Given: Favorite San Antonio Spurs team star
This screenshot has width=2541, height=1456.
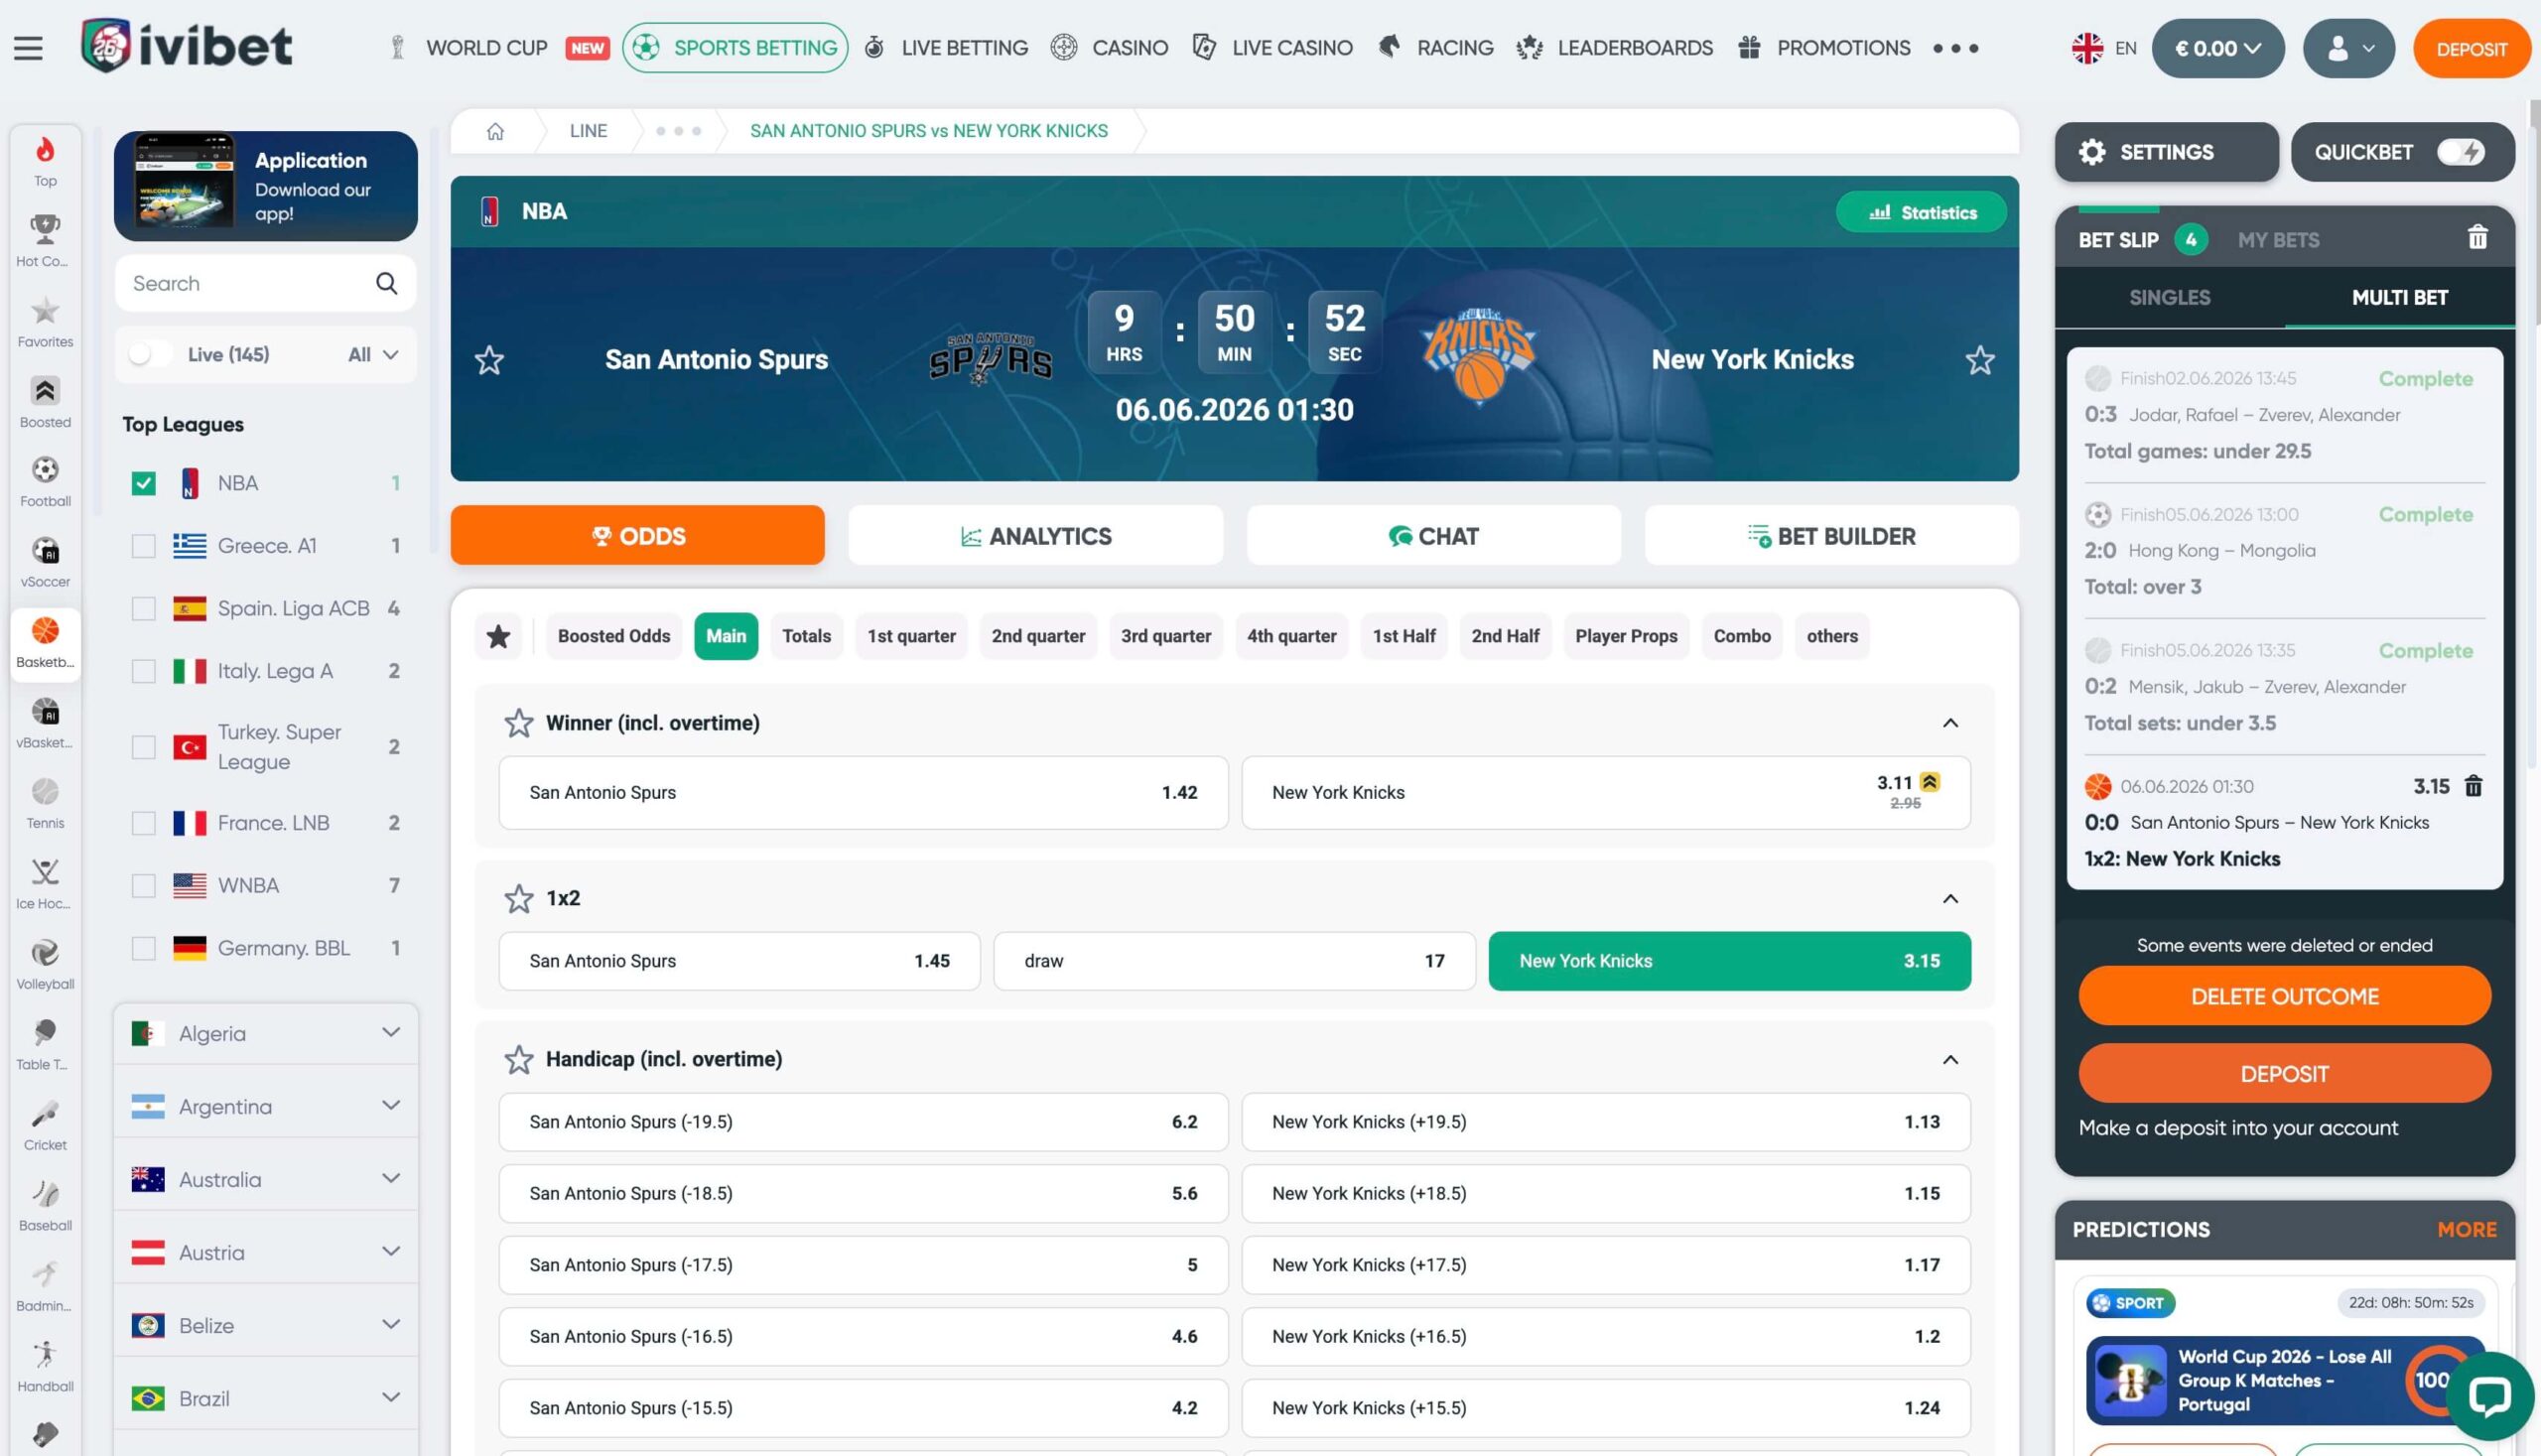Looking at the screenshot, I should click(489, 360).
